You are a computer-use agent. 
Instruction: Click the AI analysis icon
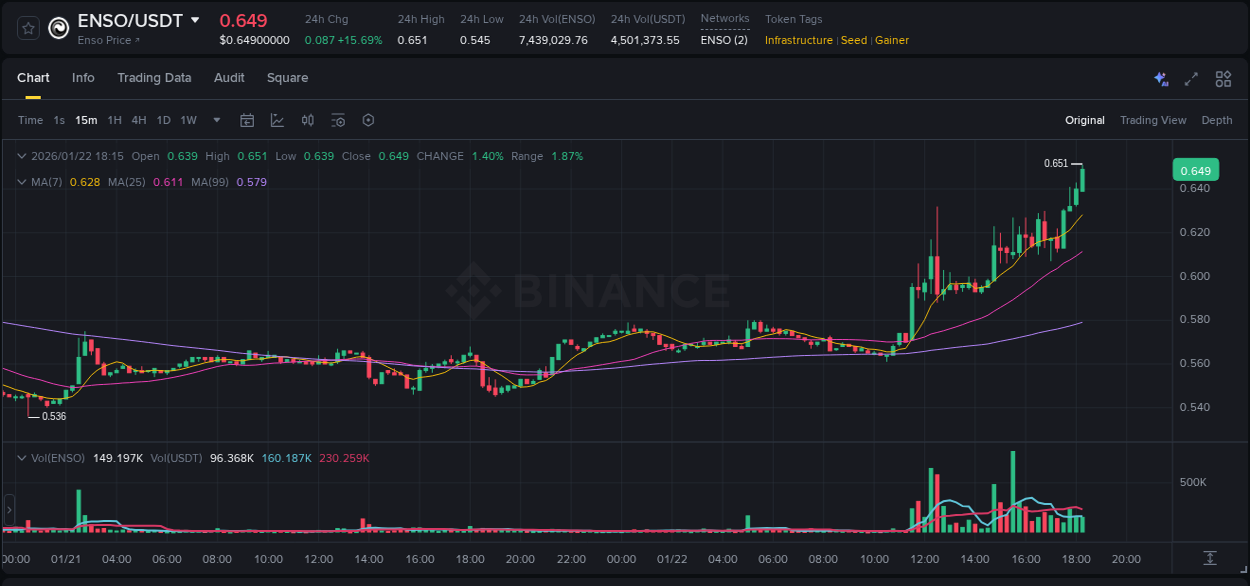tap(1160, 78)
